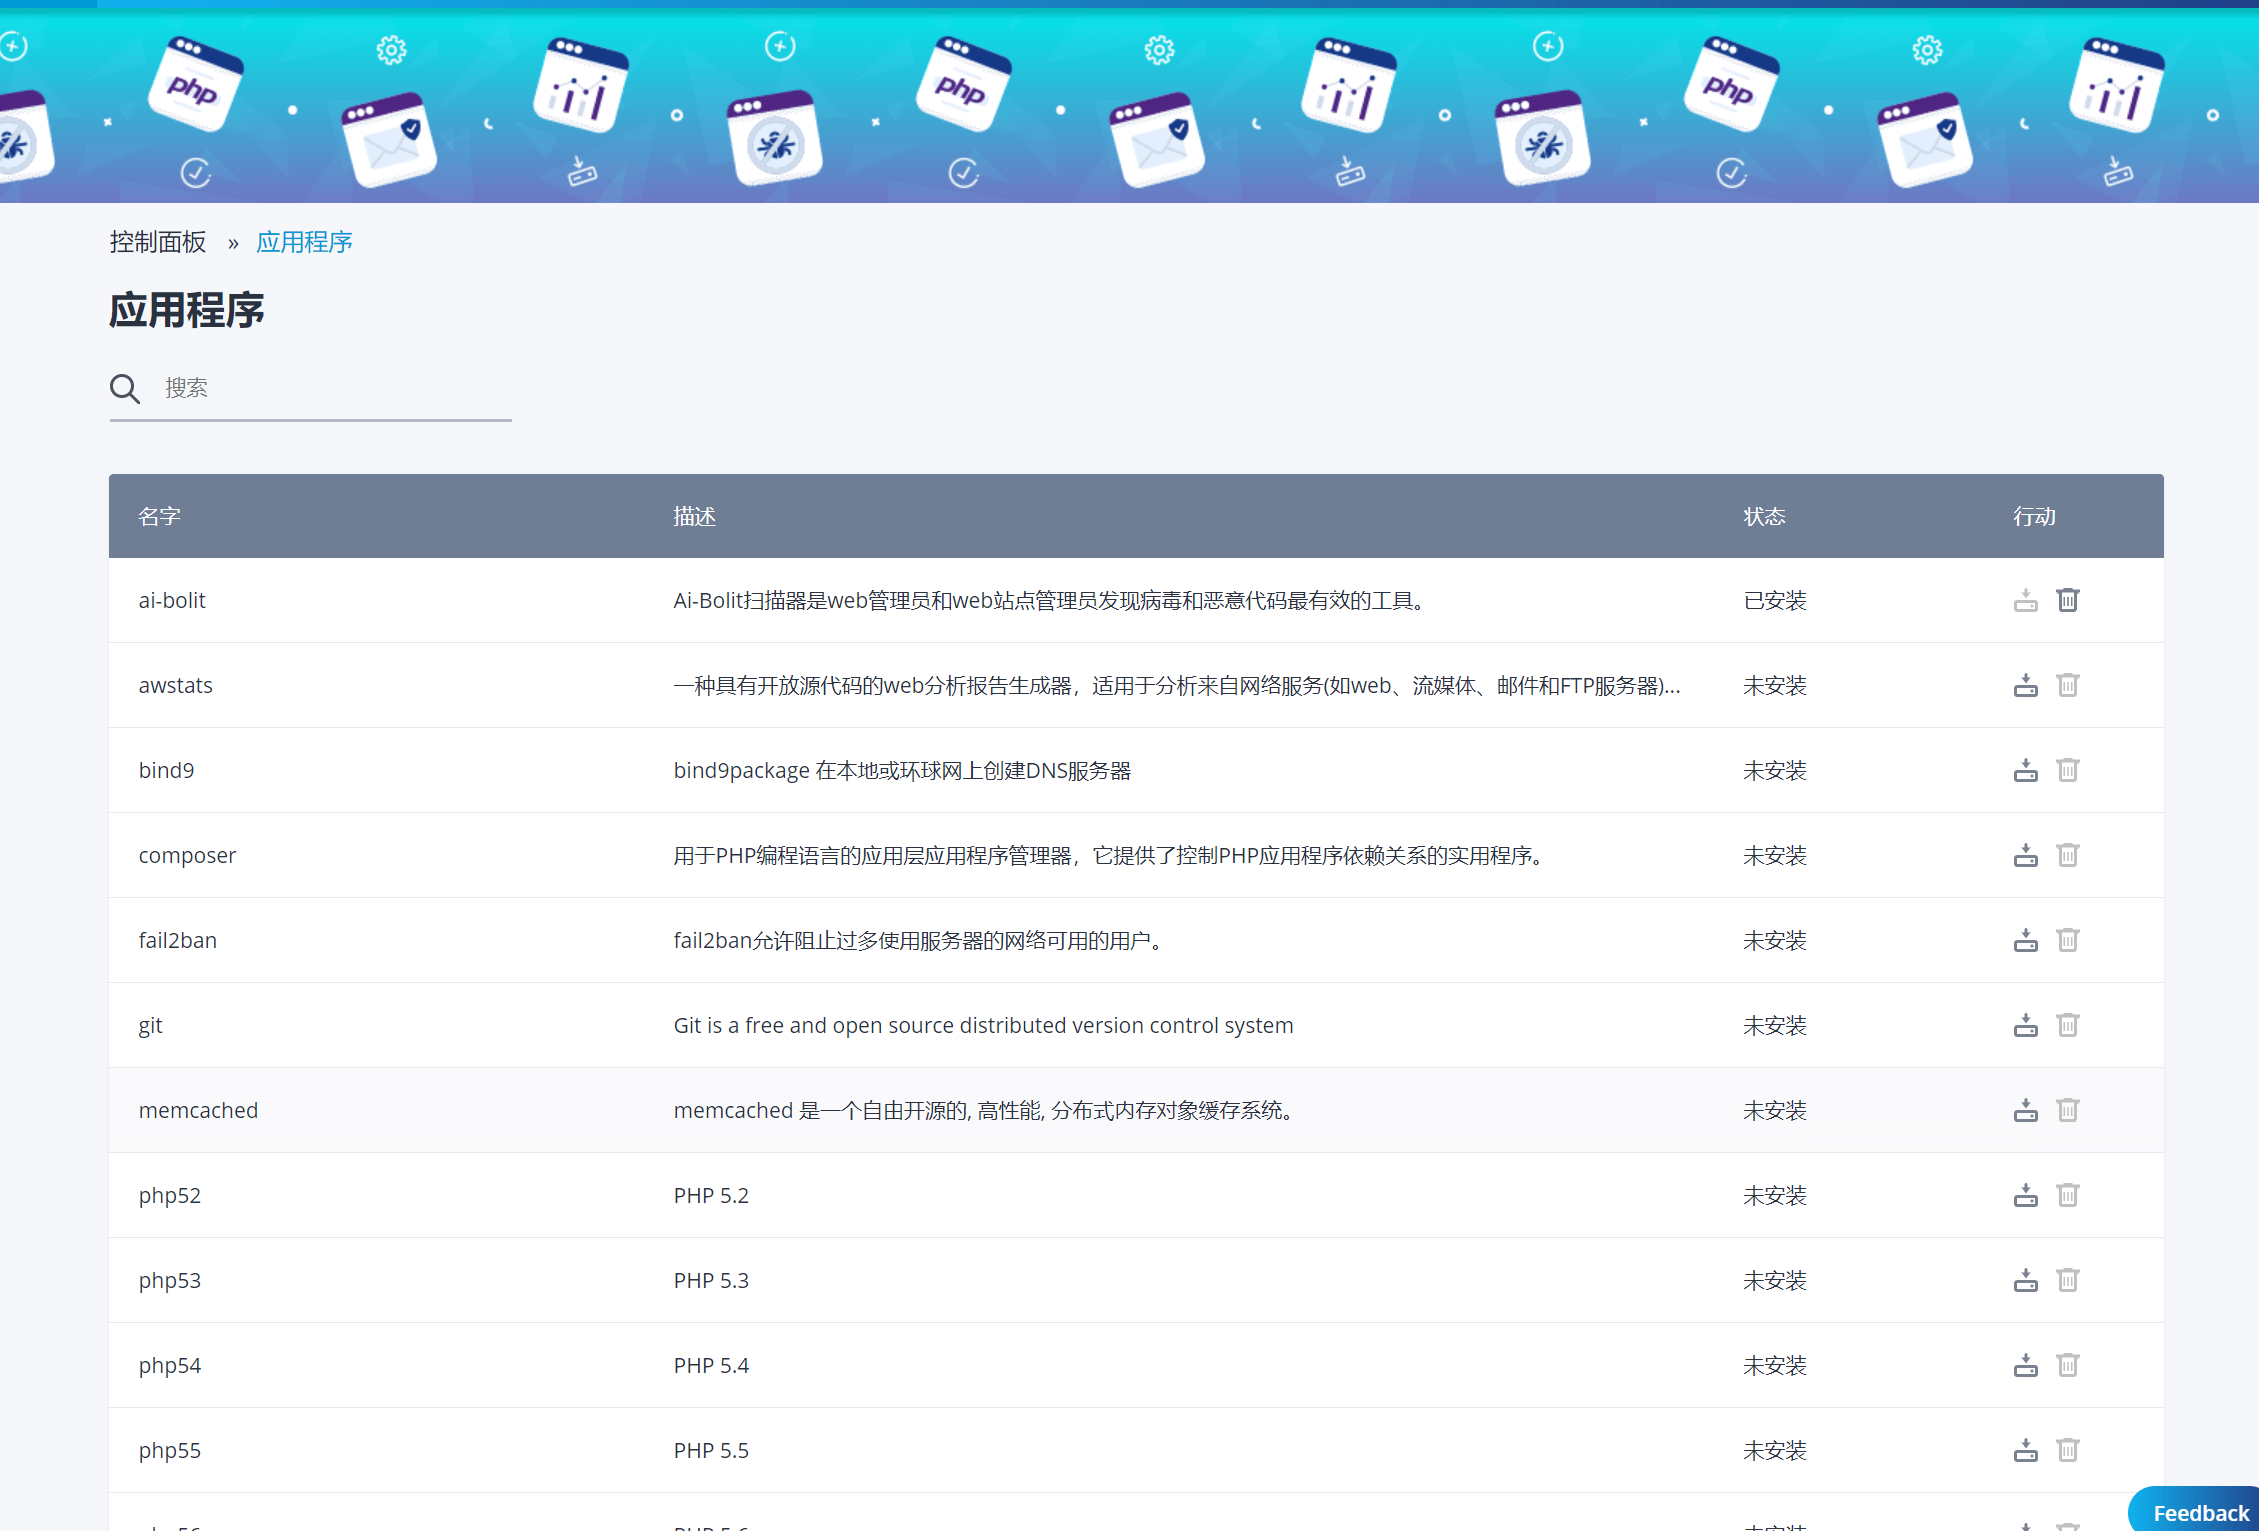This screenshot has width=2259, height=1531.
Task: Click the trash icon for php53
Action: (x=2067, y=1280)
